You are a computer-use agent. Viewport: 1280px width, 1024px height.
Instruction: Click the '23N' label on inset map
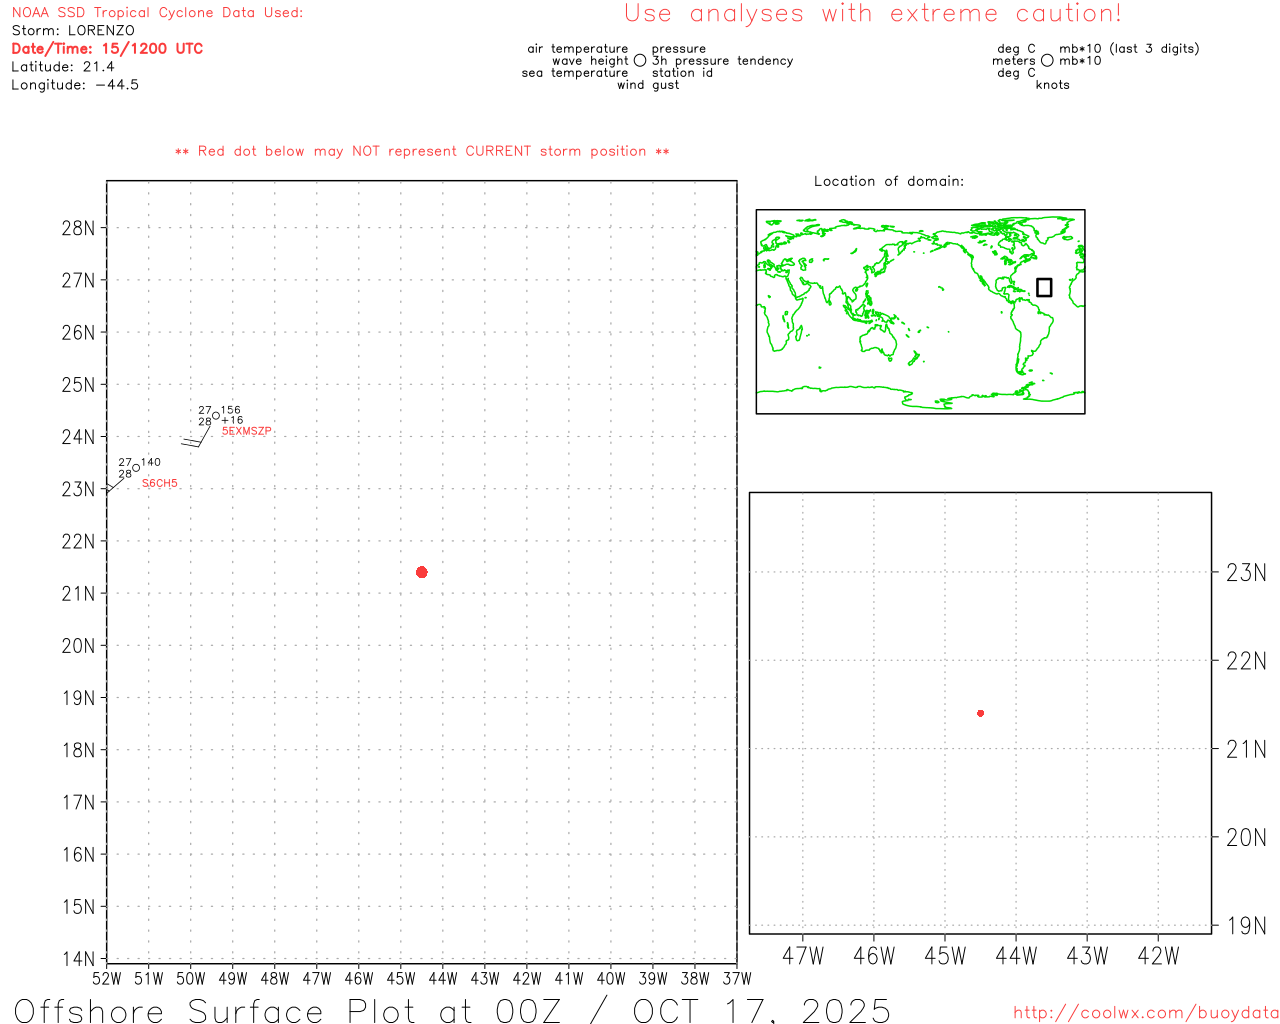tap(1246, 573)
